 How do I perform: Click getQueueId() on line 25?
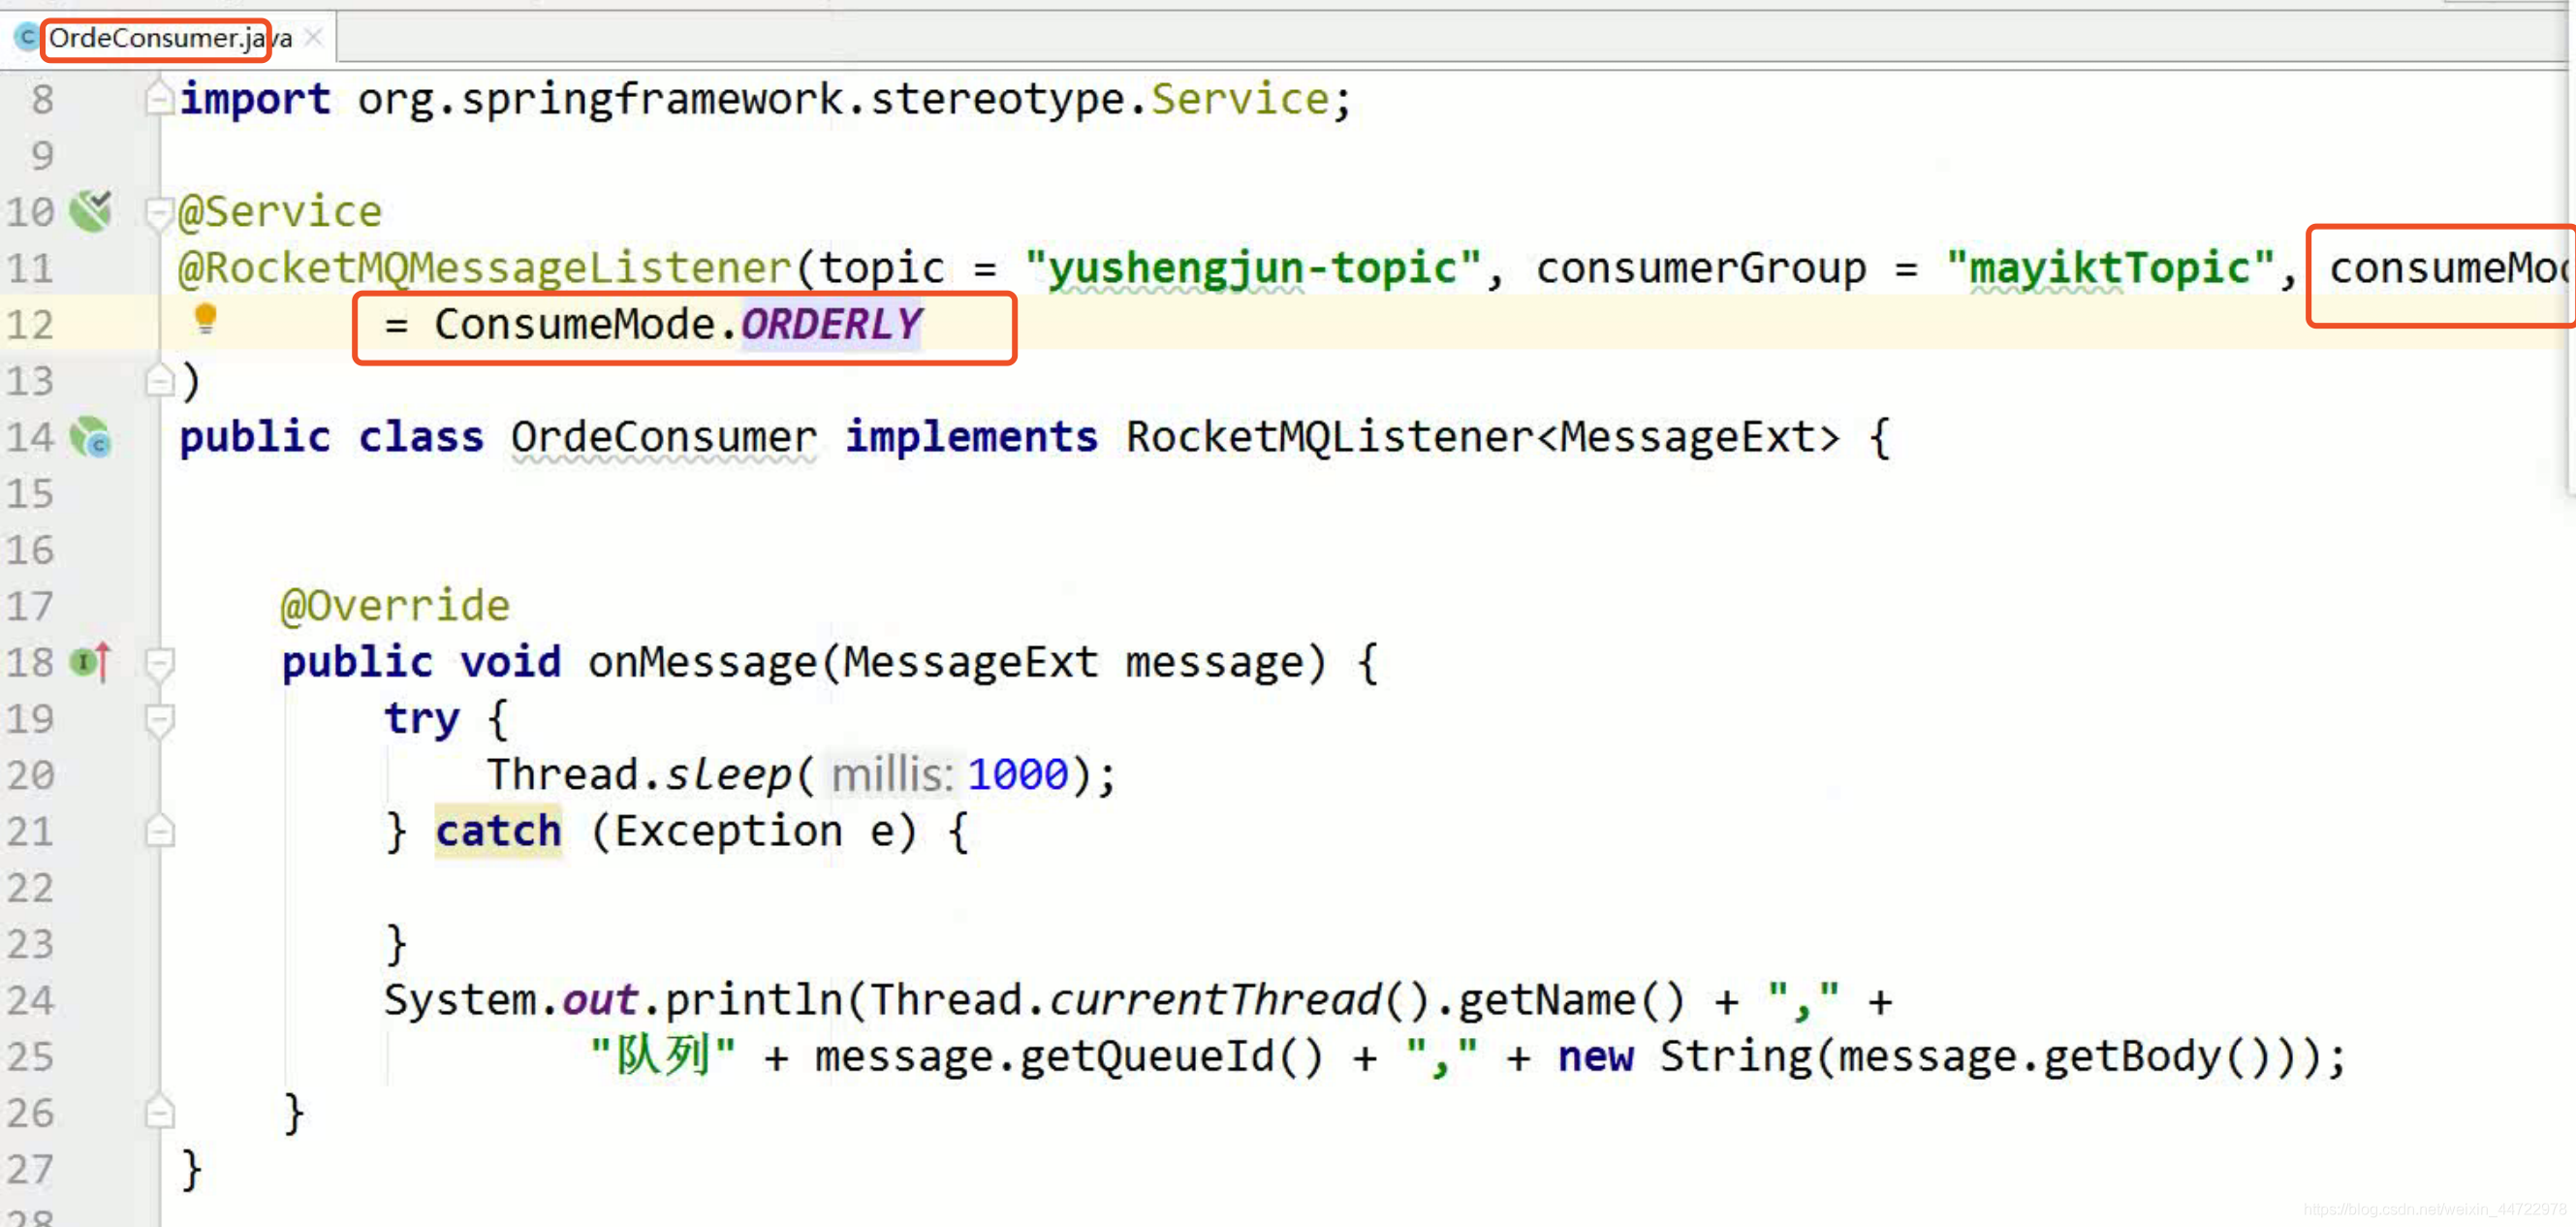point(1170,1056)
